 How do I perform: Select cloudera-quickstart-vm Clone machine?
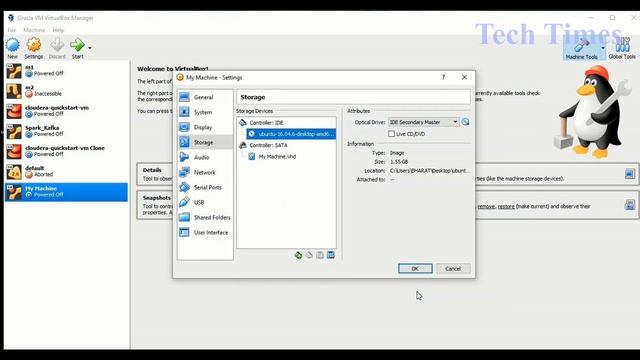tap(66, 151)
